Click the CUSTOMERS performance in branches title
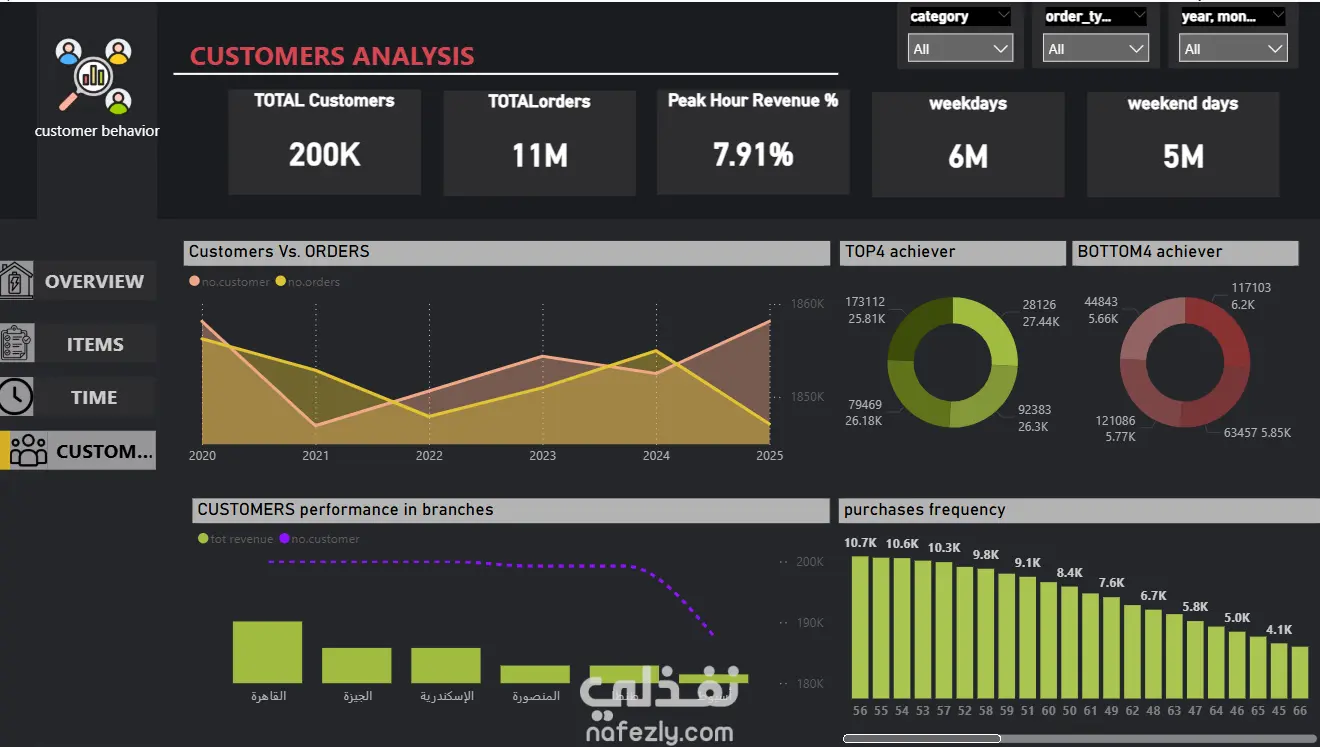The width and height of the screenshot is (1320, 747). tap(345, 510)
